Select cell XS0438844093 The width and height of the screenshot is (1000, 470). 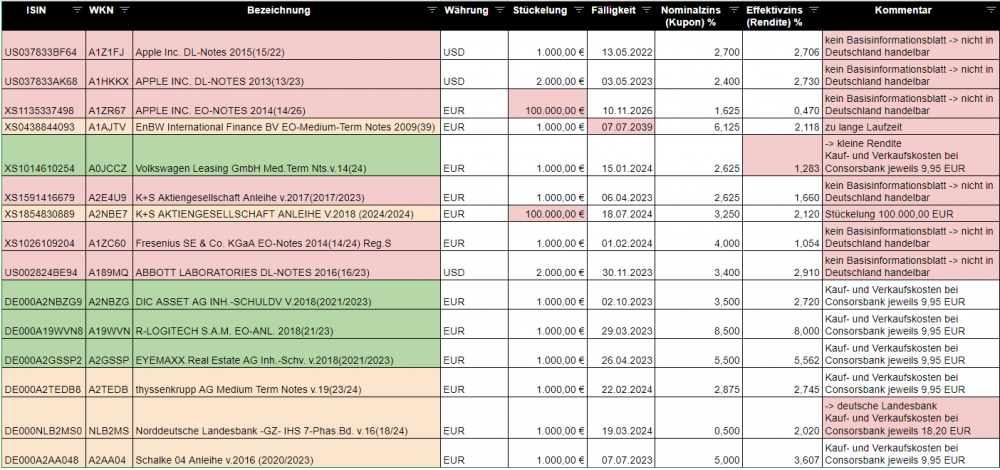[43, 127]
